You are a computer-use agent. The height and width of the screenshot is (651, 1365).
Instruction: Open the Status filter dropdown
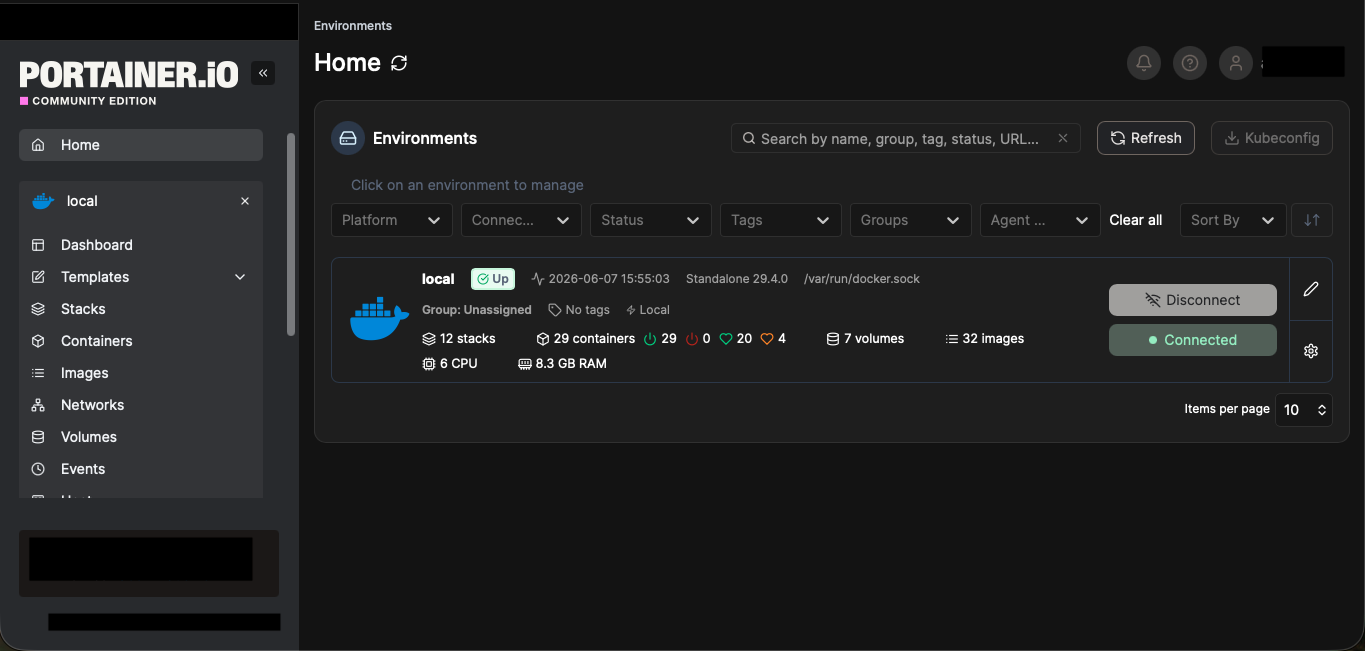pyautogui.click(x=651, y=220)
